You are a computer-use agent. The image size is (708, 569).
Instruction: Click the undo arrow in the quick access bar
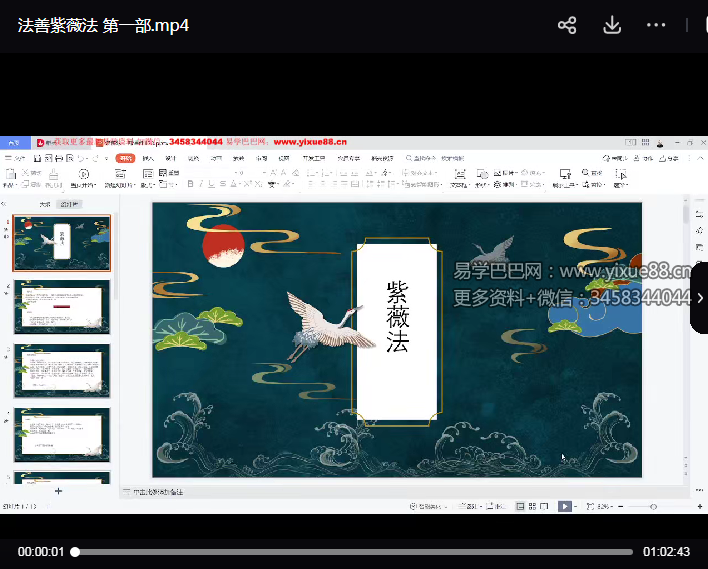pos(81,158)
